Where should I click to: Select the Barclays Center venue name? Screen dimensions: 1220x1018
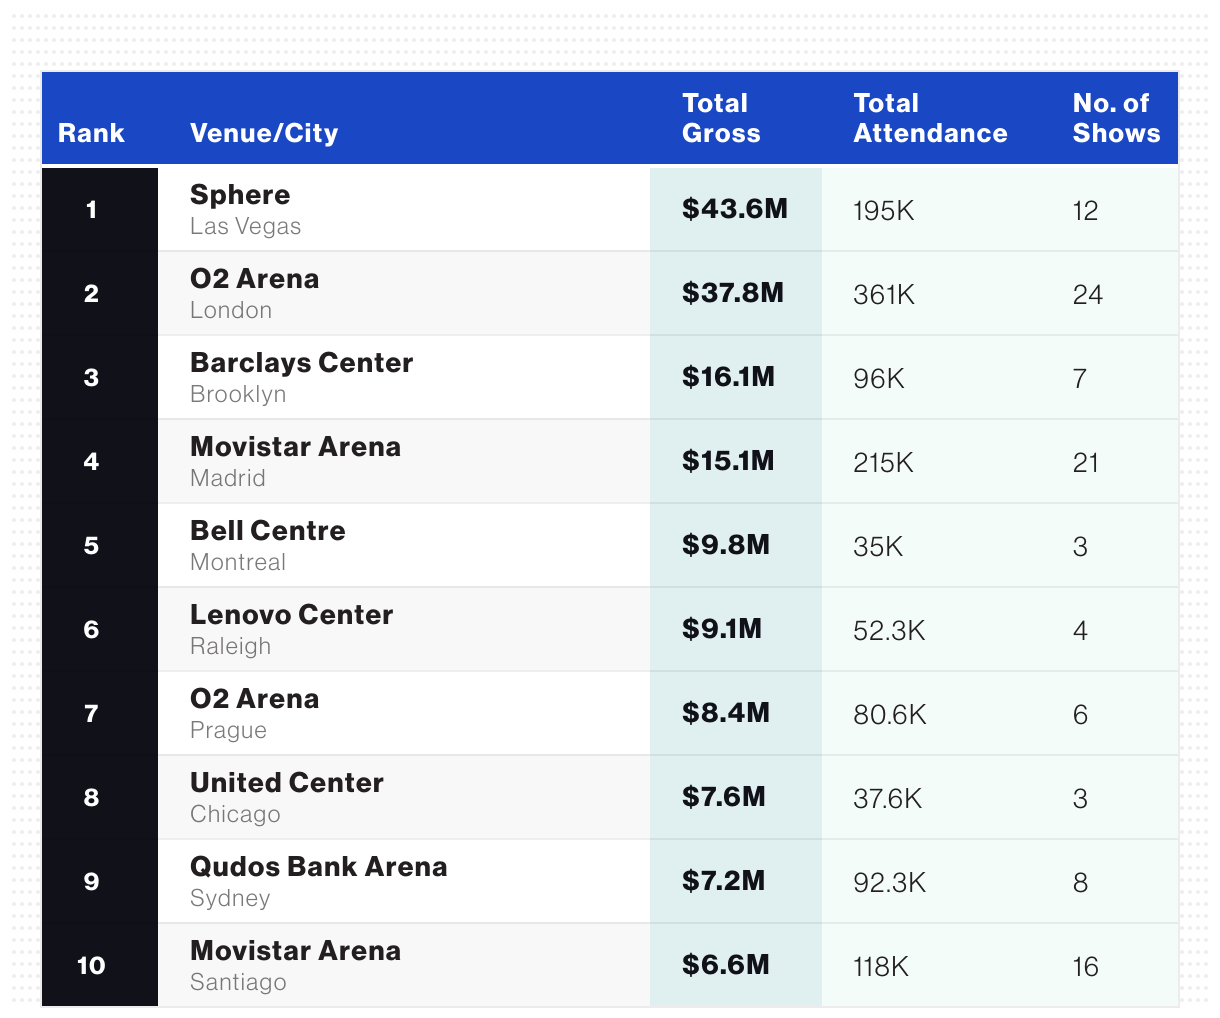[301, 363]
